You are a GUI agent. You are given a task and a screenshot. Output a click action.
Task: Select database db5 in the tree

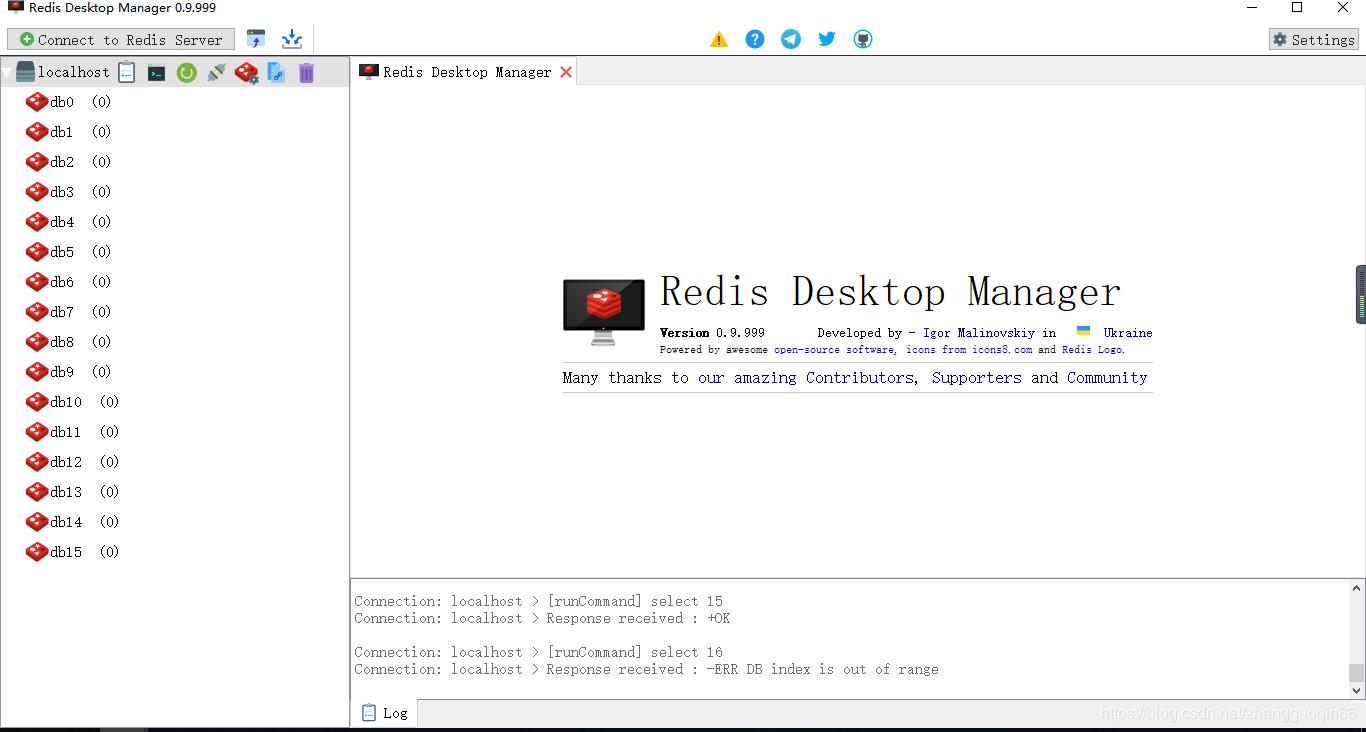pos(68,252)
